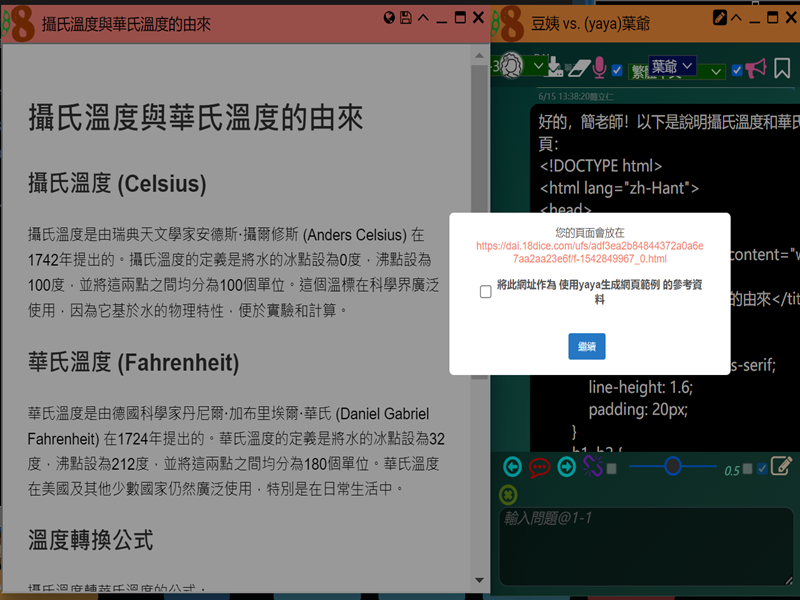This screenshot has width=800, height=600.
Task: Click the red speech bubble icon
Action: (x=540, y=467)
